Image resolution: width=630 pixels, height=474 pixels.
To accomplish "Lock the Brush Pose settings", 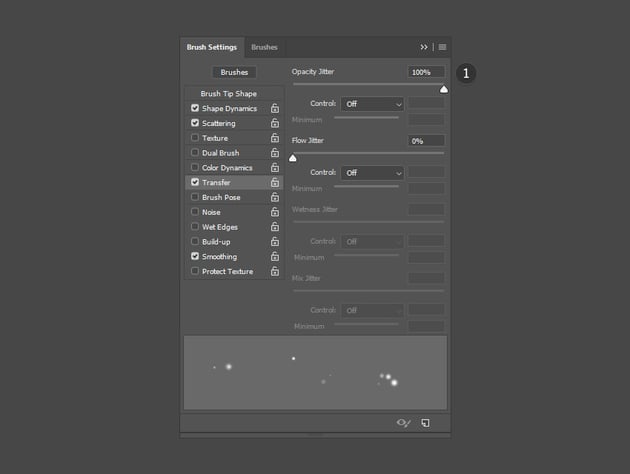I will pyautogui.click(x=275, y=197).
